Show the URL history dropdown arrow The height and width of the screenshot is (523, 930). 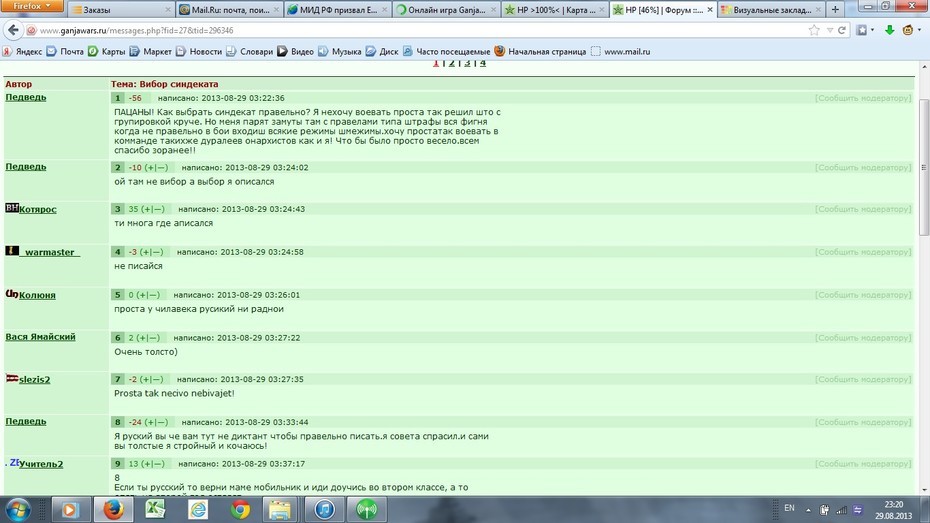pos(830,30)
